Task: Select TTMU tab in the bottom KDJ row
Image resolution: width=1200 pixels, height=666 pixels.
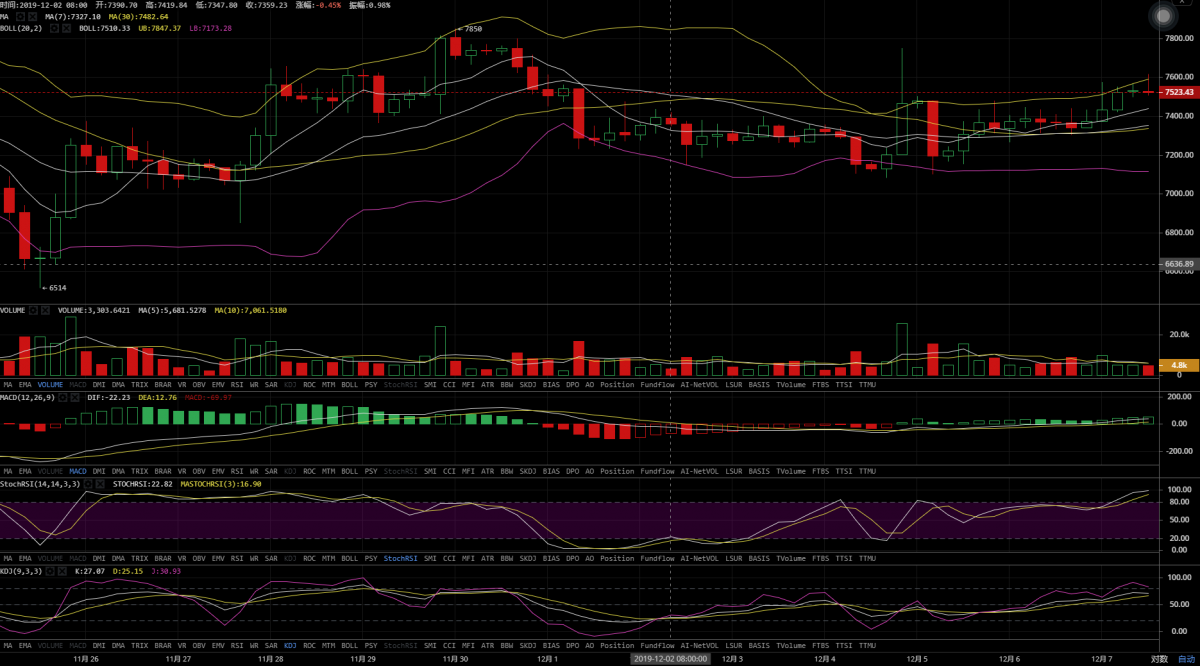Action: (x=867, y=645)
